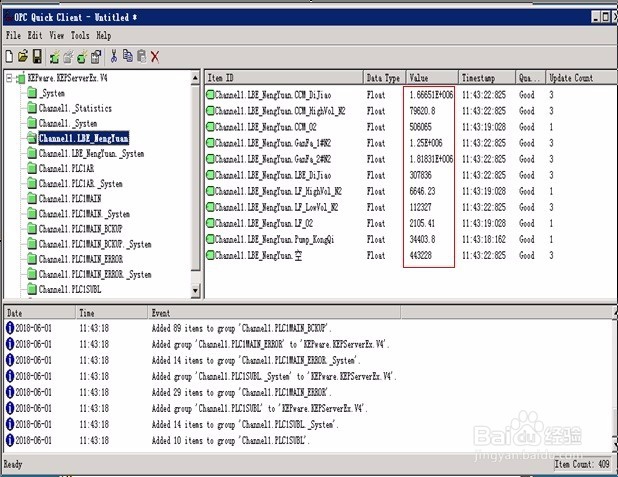Image resolution: width=618 pixels, height=477 pixels.
Task: Click the Copy toolbar icon
Action: point(128,56)
